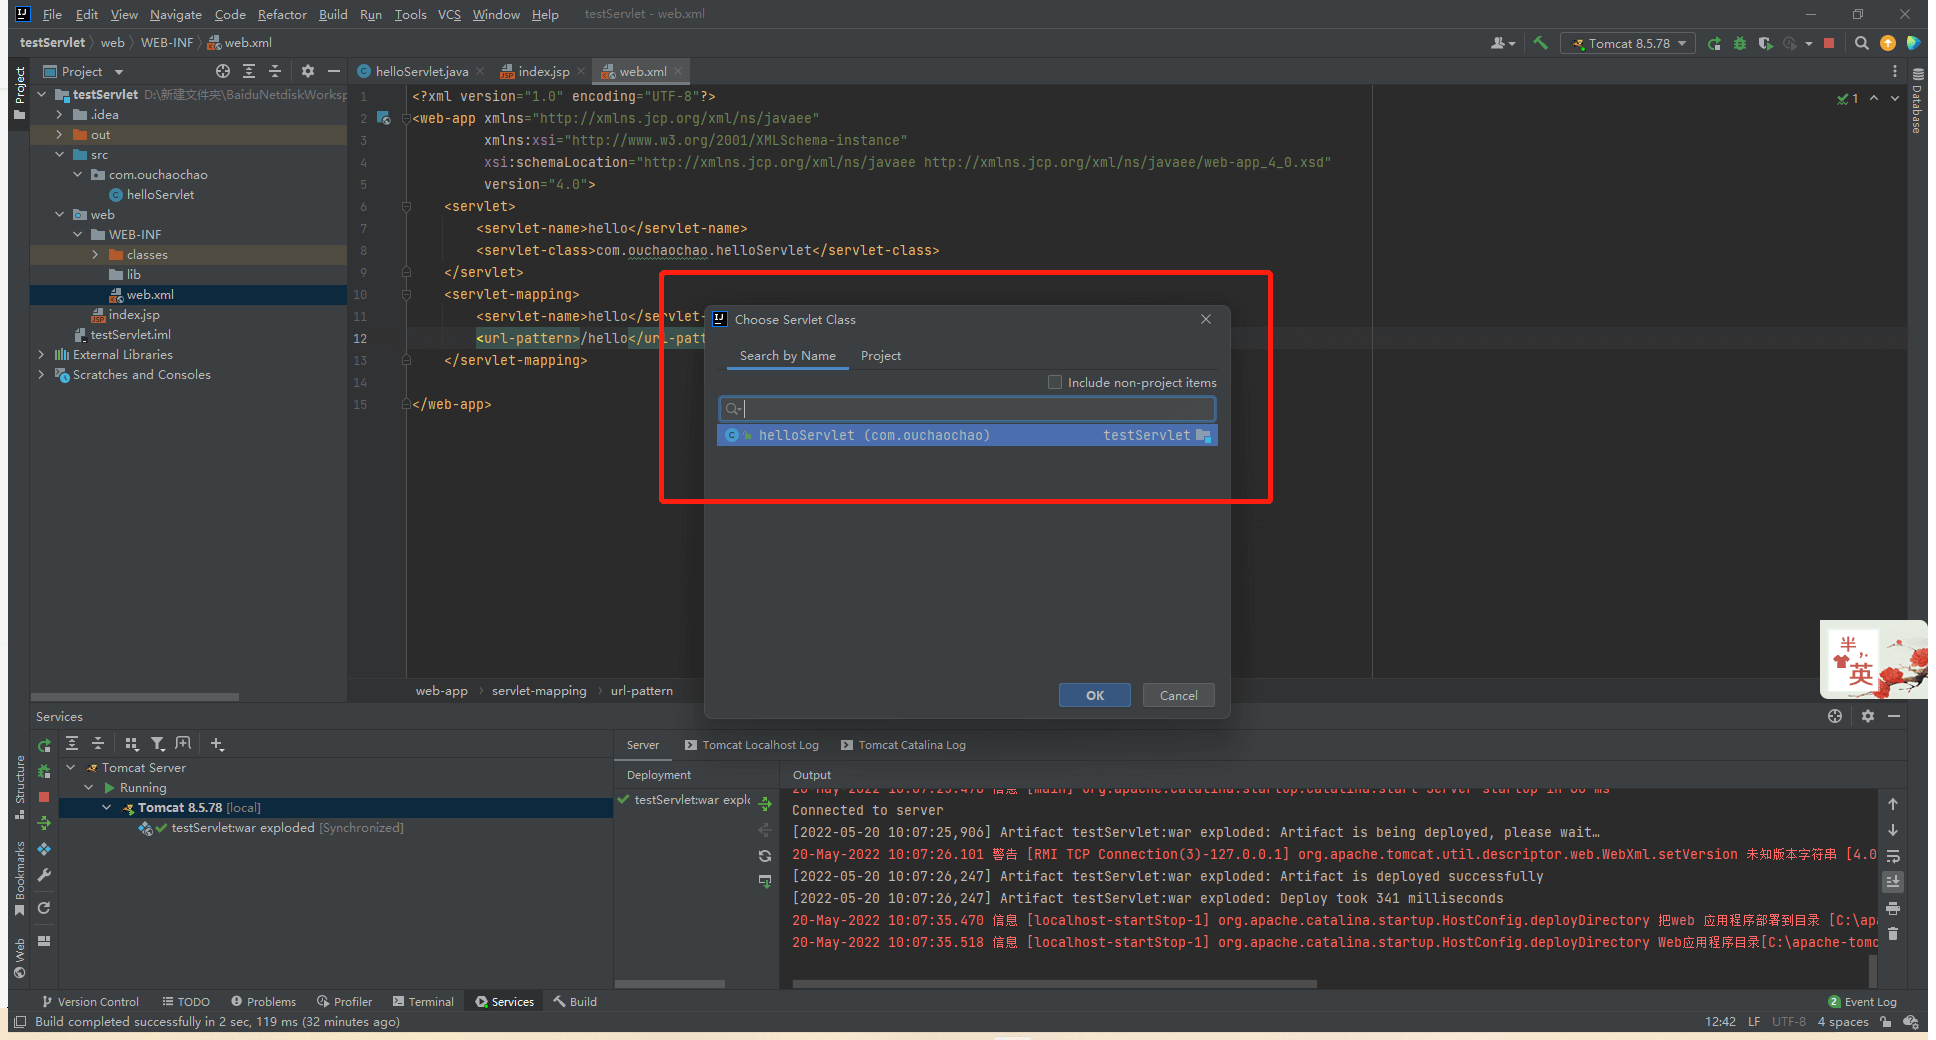Start debugging with the bug icon in the main toolbar

tap(1740, 43)
